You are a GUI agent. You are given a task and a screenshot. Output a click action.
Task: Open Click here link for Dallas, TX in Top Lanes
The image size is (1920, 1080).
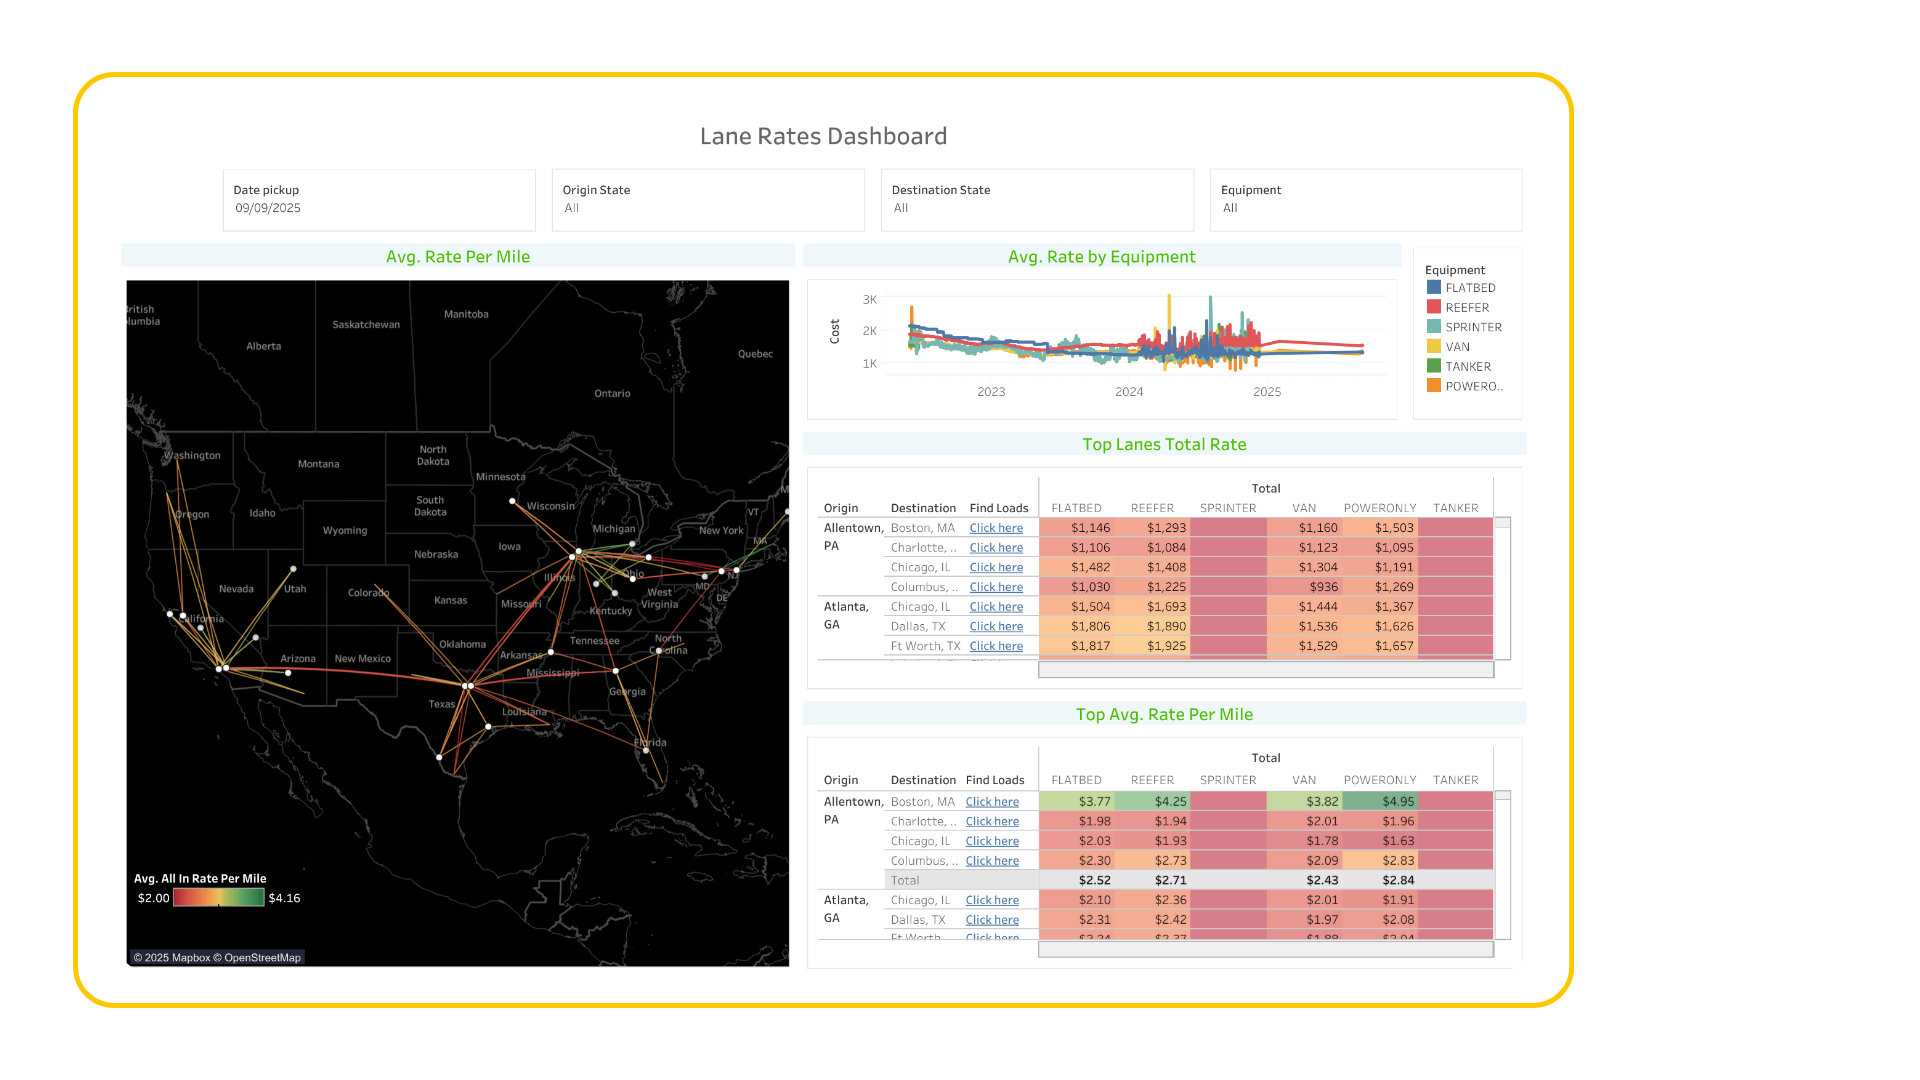[x=996, y=627]
